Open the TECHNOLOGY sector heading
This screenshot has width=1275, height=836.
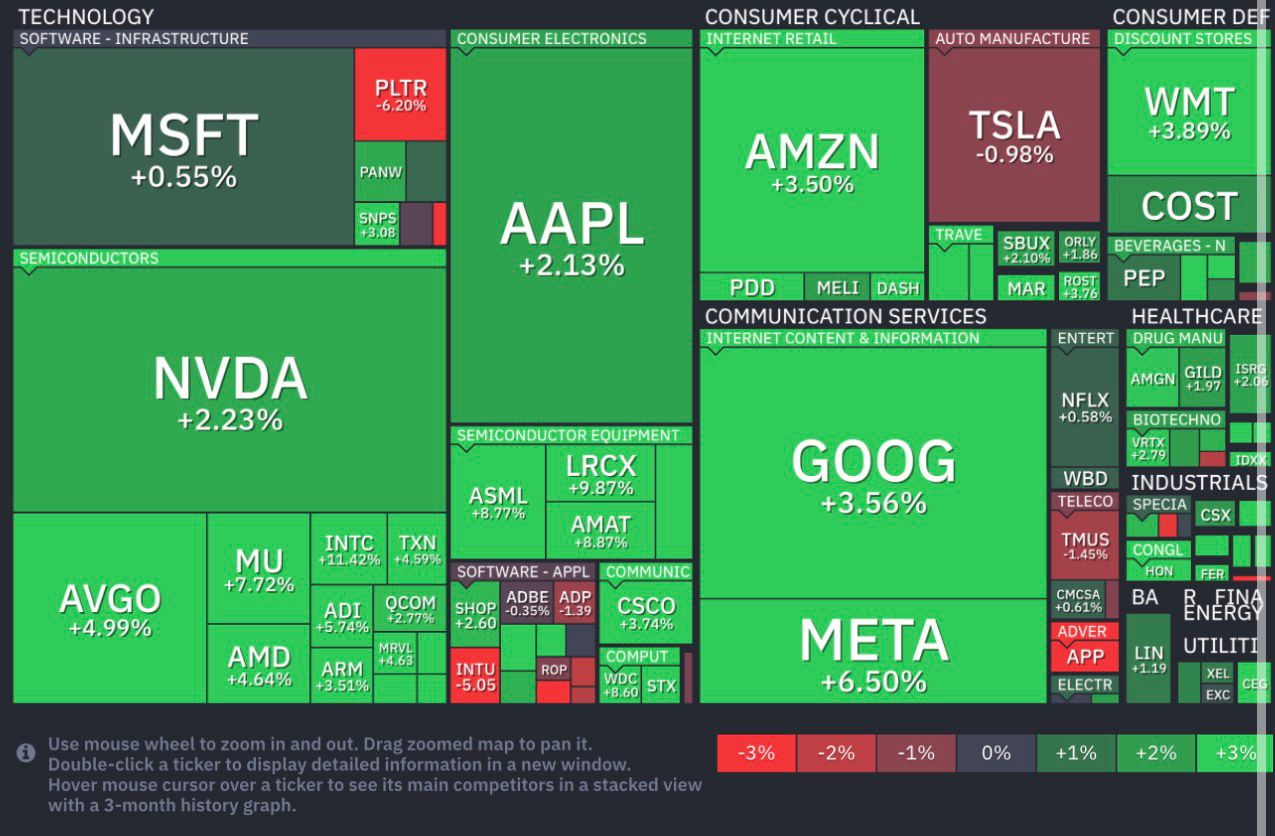[86, 17]
